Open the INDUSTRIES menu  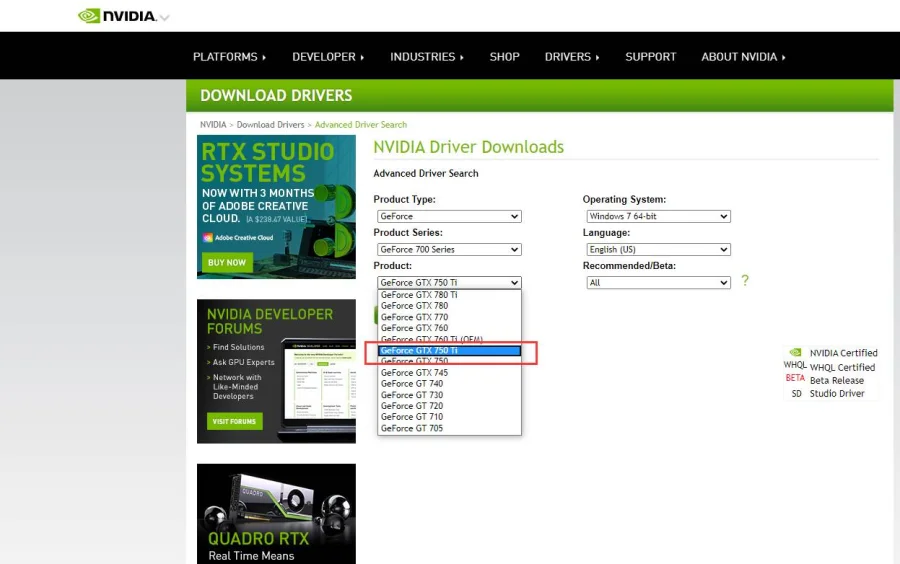pos(427,57)
